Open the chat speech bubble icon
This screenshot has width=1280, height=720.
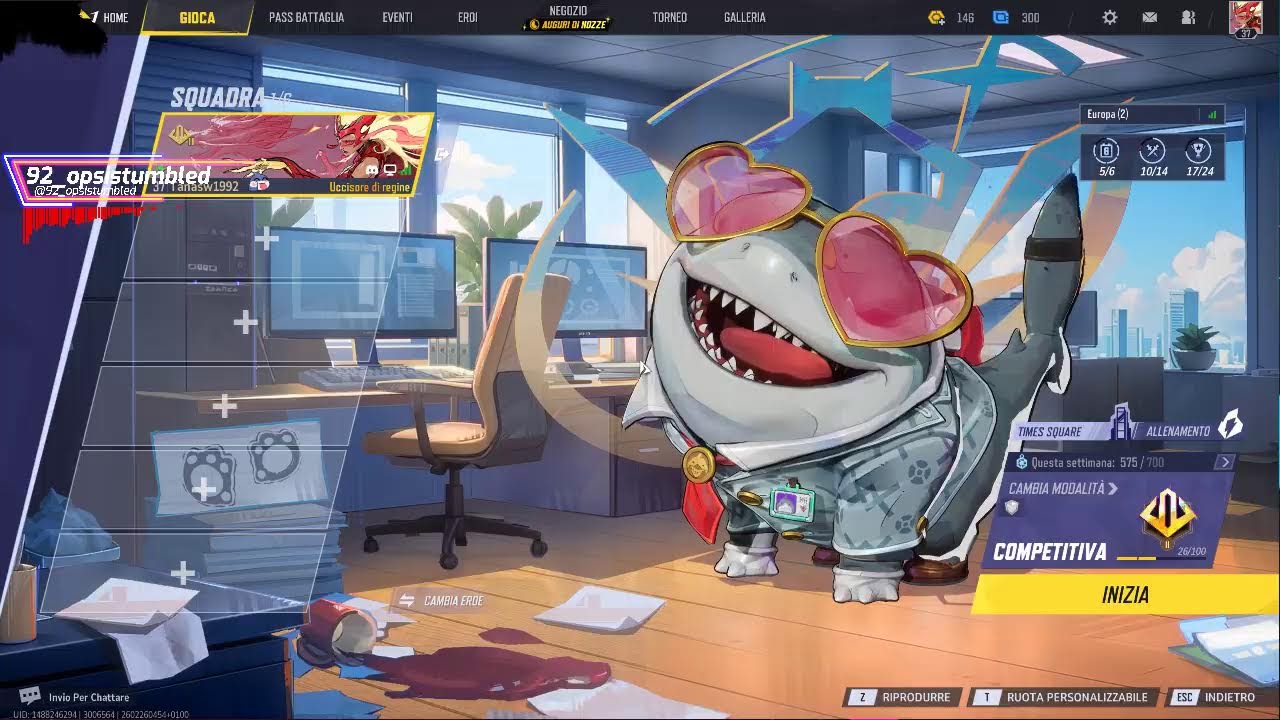30,696
